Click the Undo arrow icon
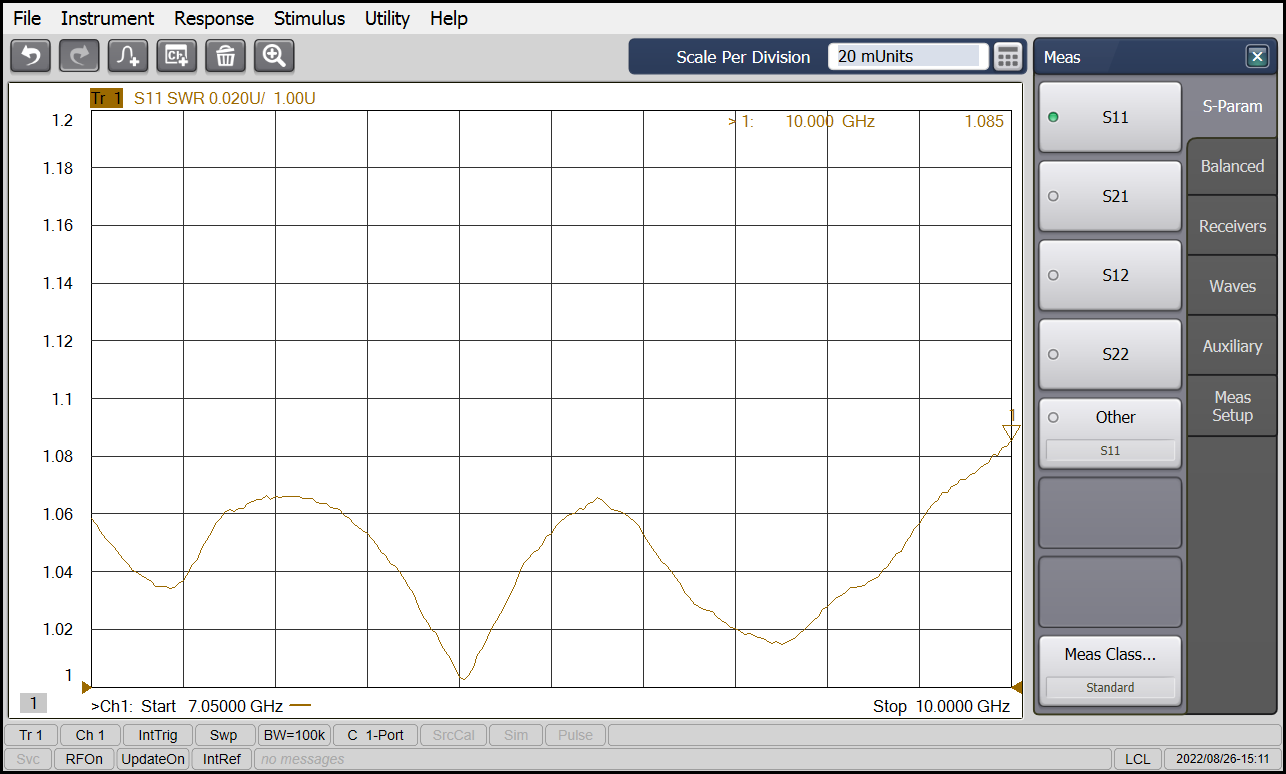This screenshot has height=774, width=1286. pos(30,56)
